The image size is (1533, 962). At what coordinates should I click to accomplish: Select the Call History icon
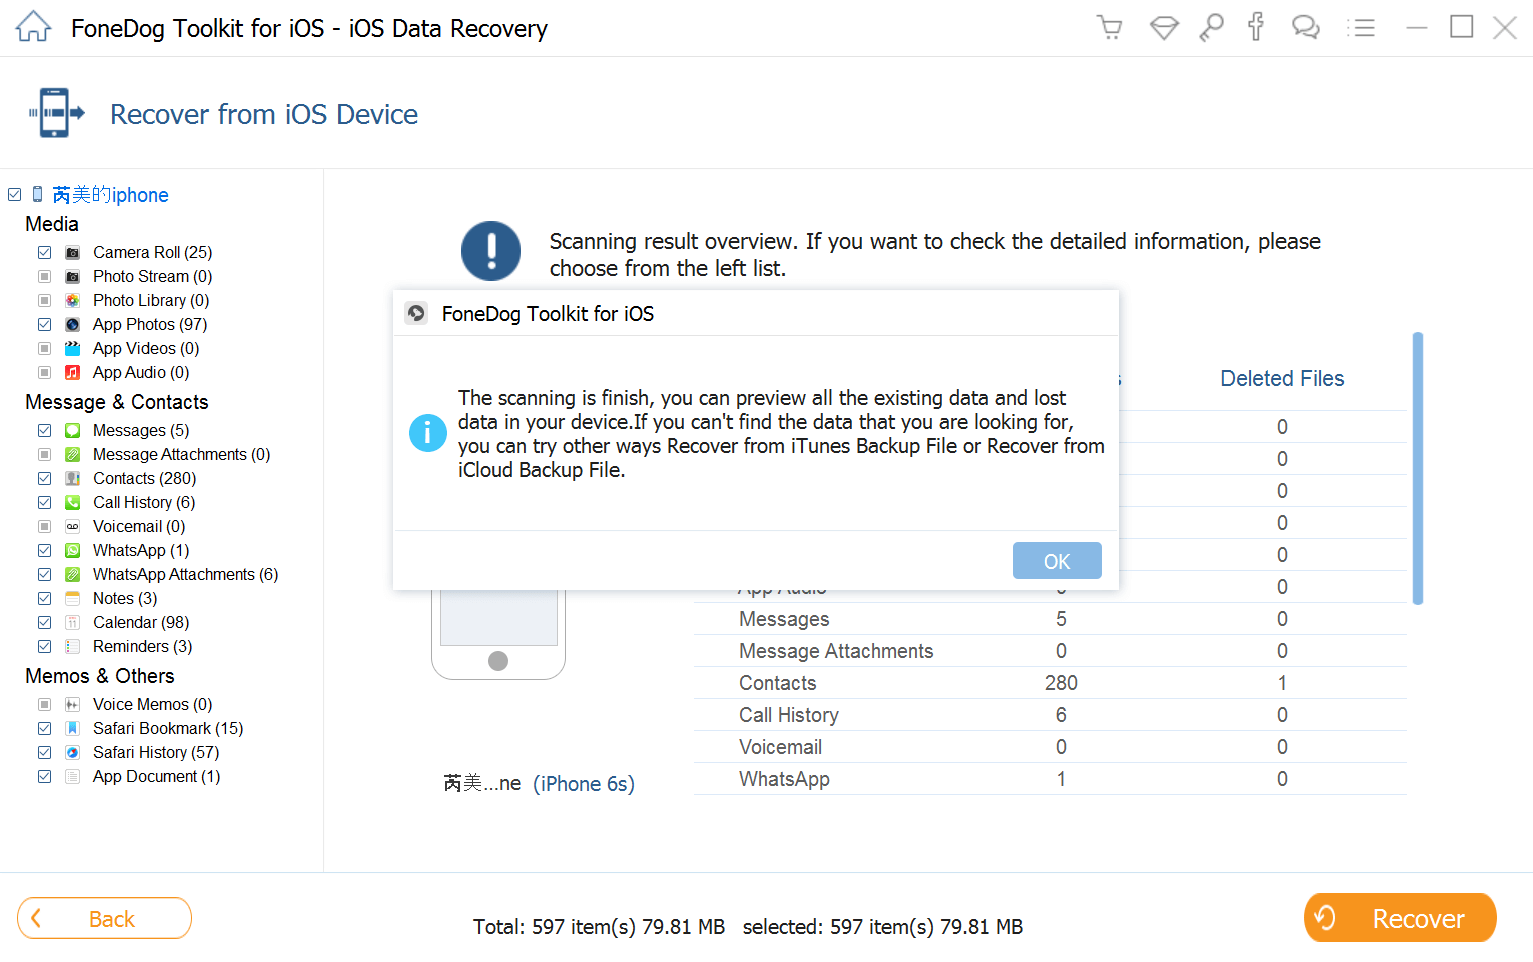tap(73, 503)
